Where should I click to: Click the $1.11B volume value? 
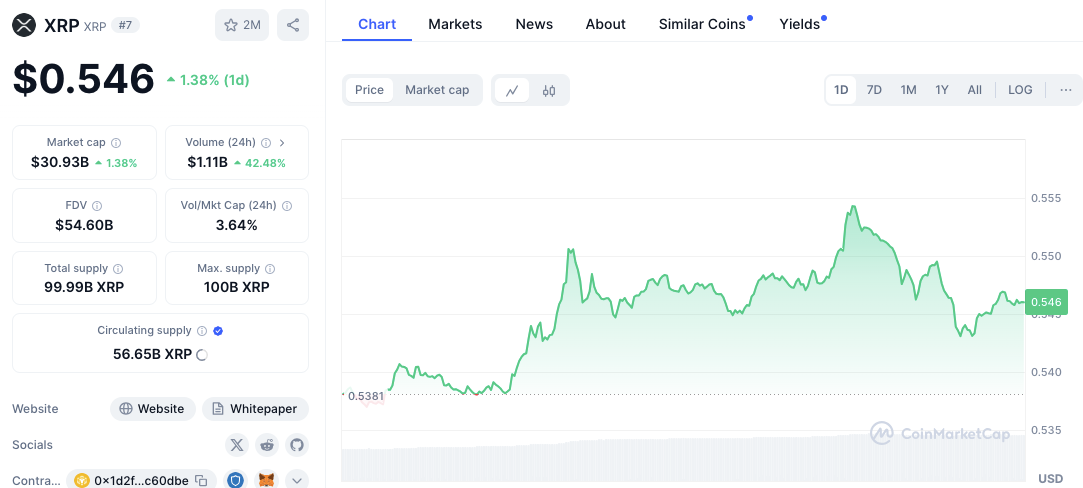207,163
